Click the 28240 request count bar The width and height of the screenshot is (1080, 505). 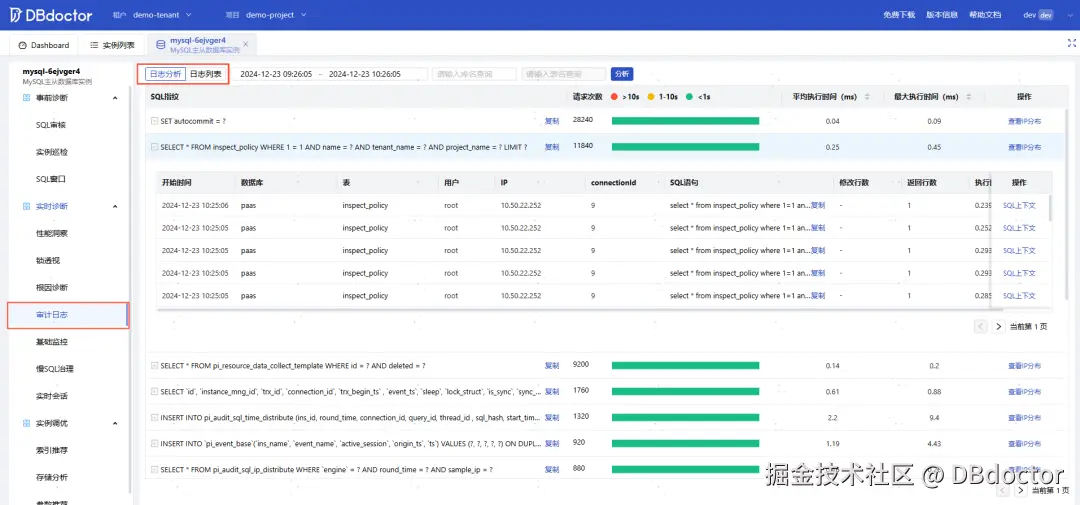pyautogui.click(x=685, y=121)
